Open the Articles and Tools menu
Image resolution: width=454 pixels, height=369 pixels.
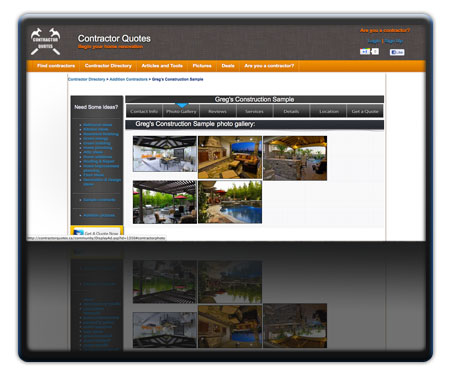(162, 66)
